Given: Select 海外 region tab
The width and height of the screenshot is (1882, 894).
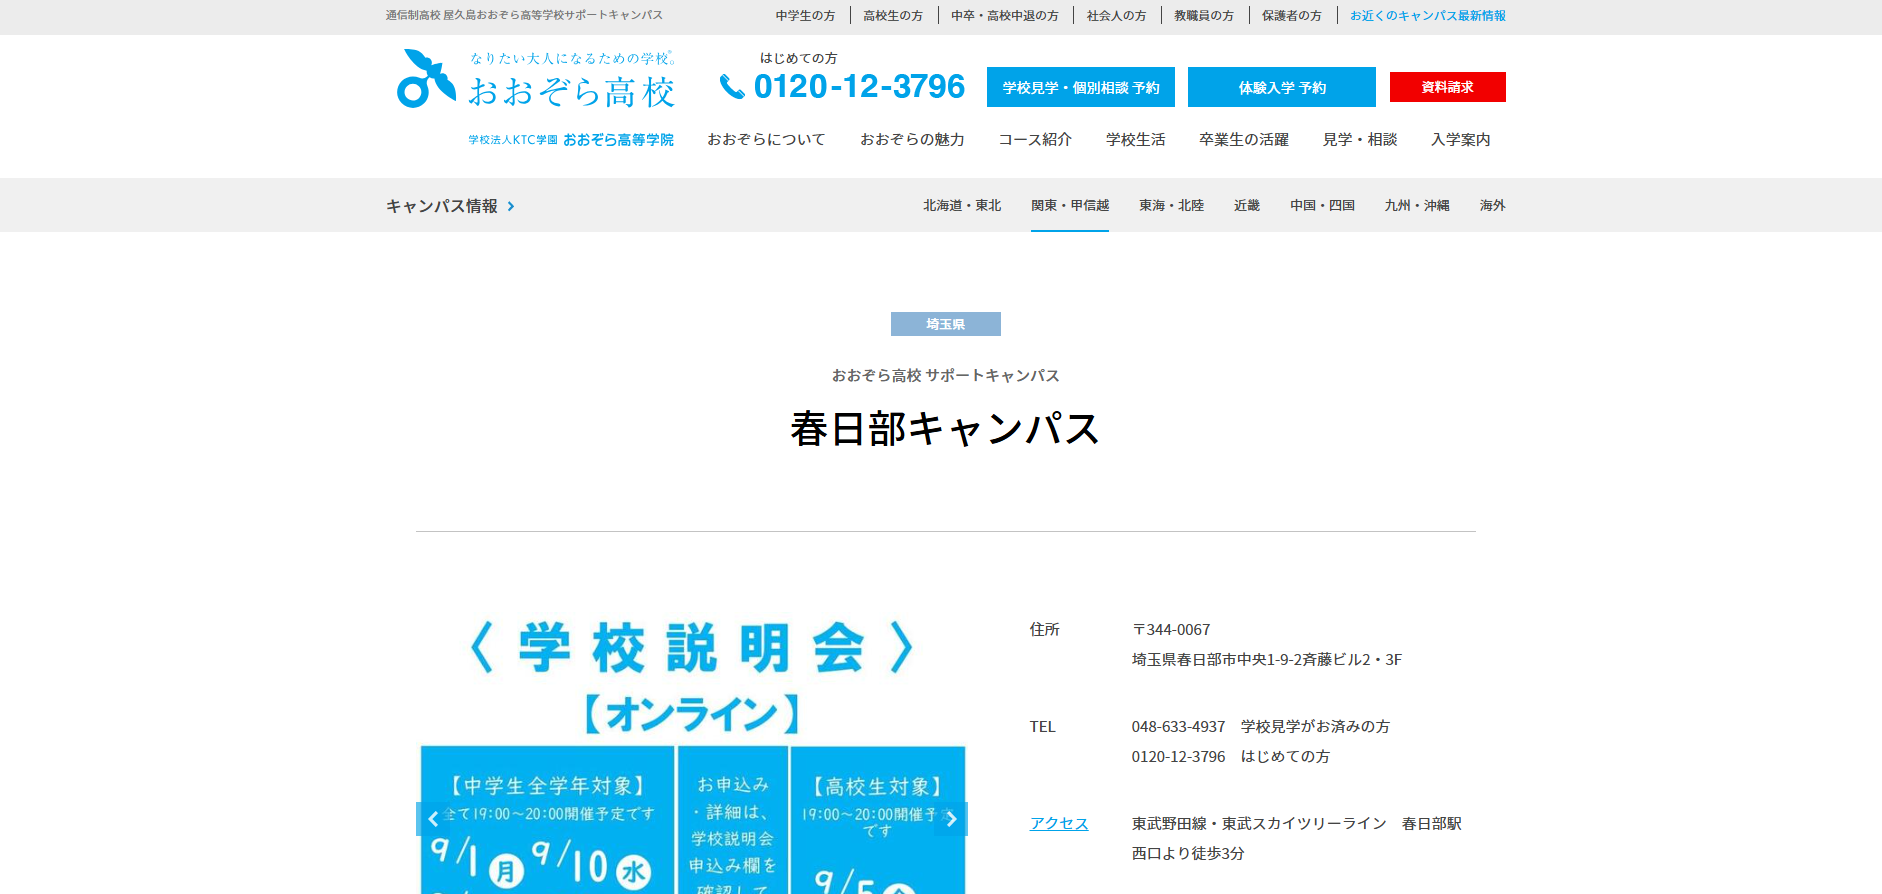Looking at the screenshot, I should coord(1493,205).
